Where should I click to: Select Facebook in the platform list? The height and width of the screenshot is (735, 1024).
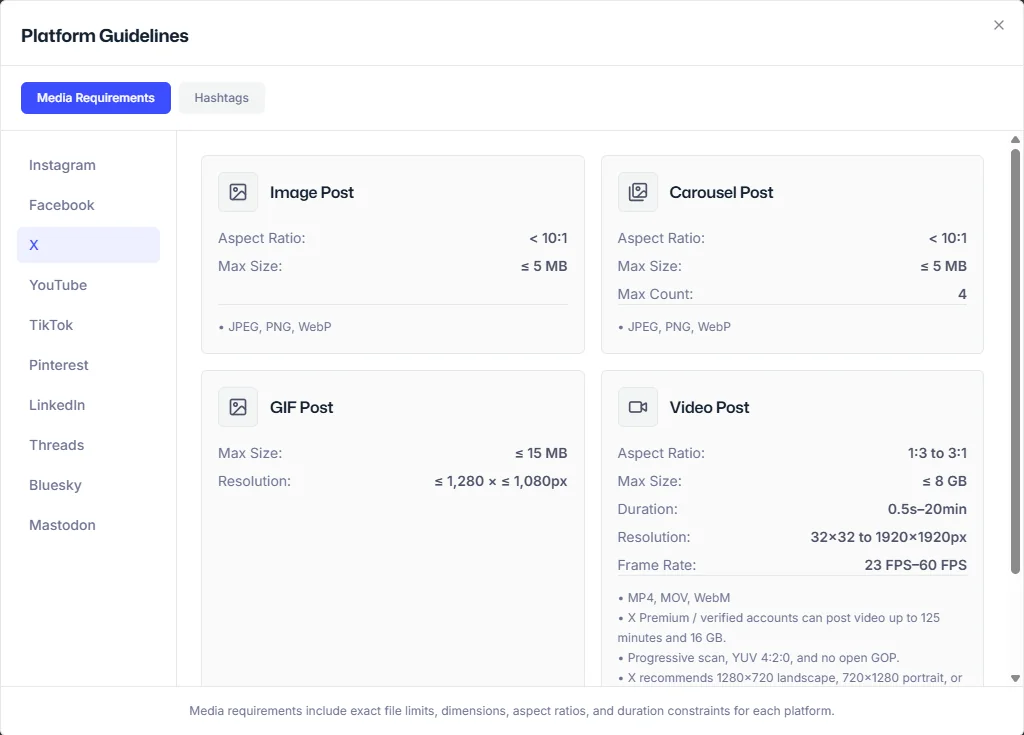click(88, 205)
